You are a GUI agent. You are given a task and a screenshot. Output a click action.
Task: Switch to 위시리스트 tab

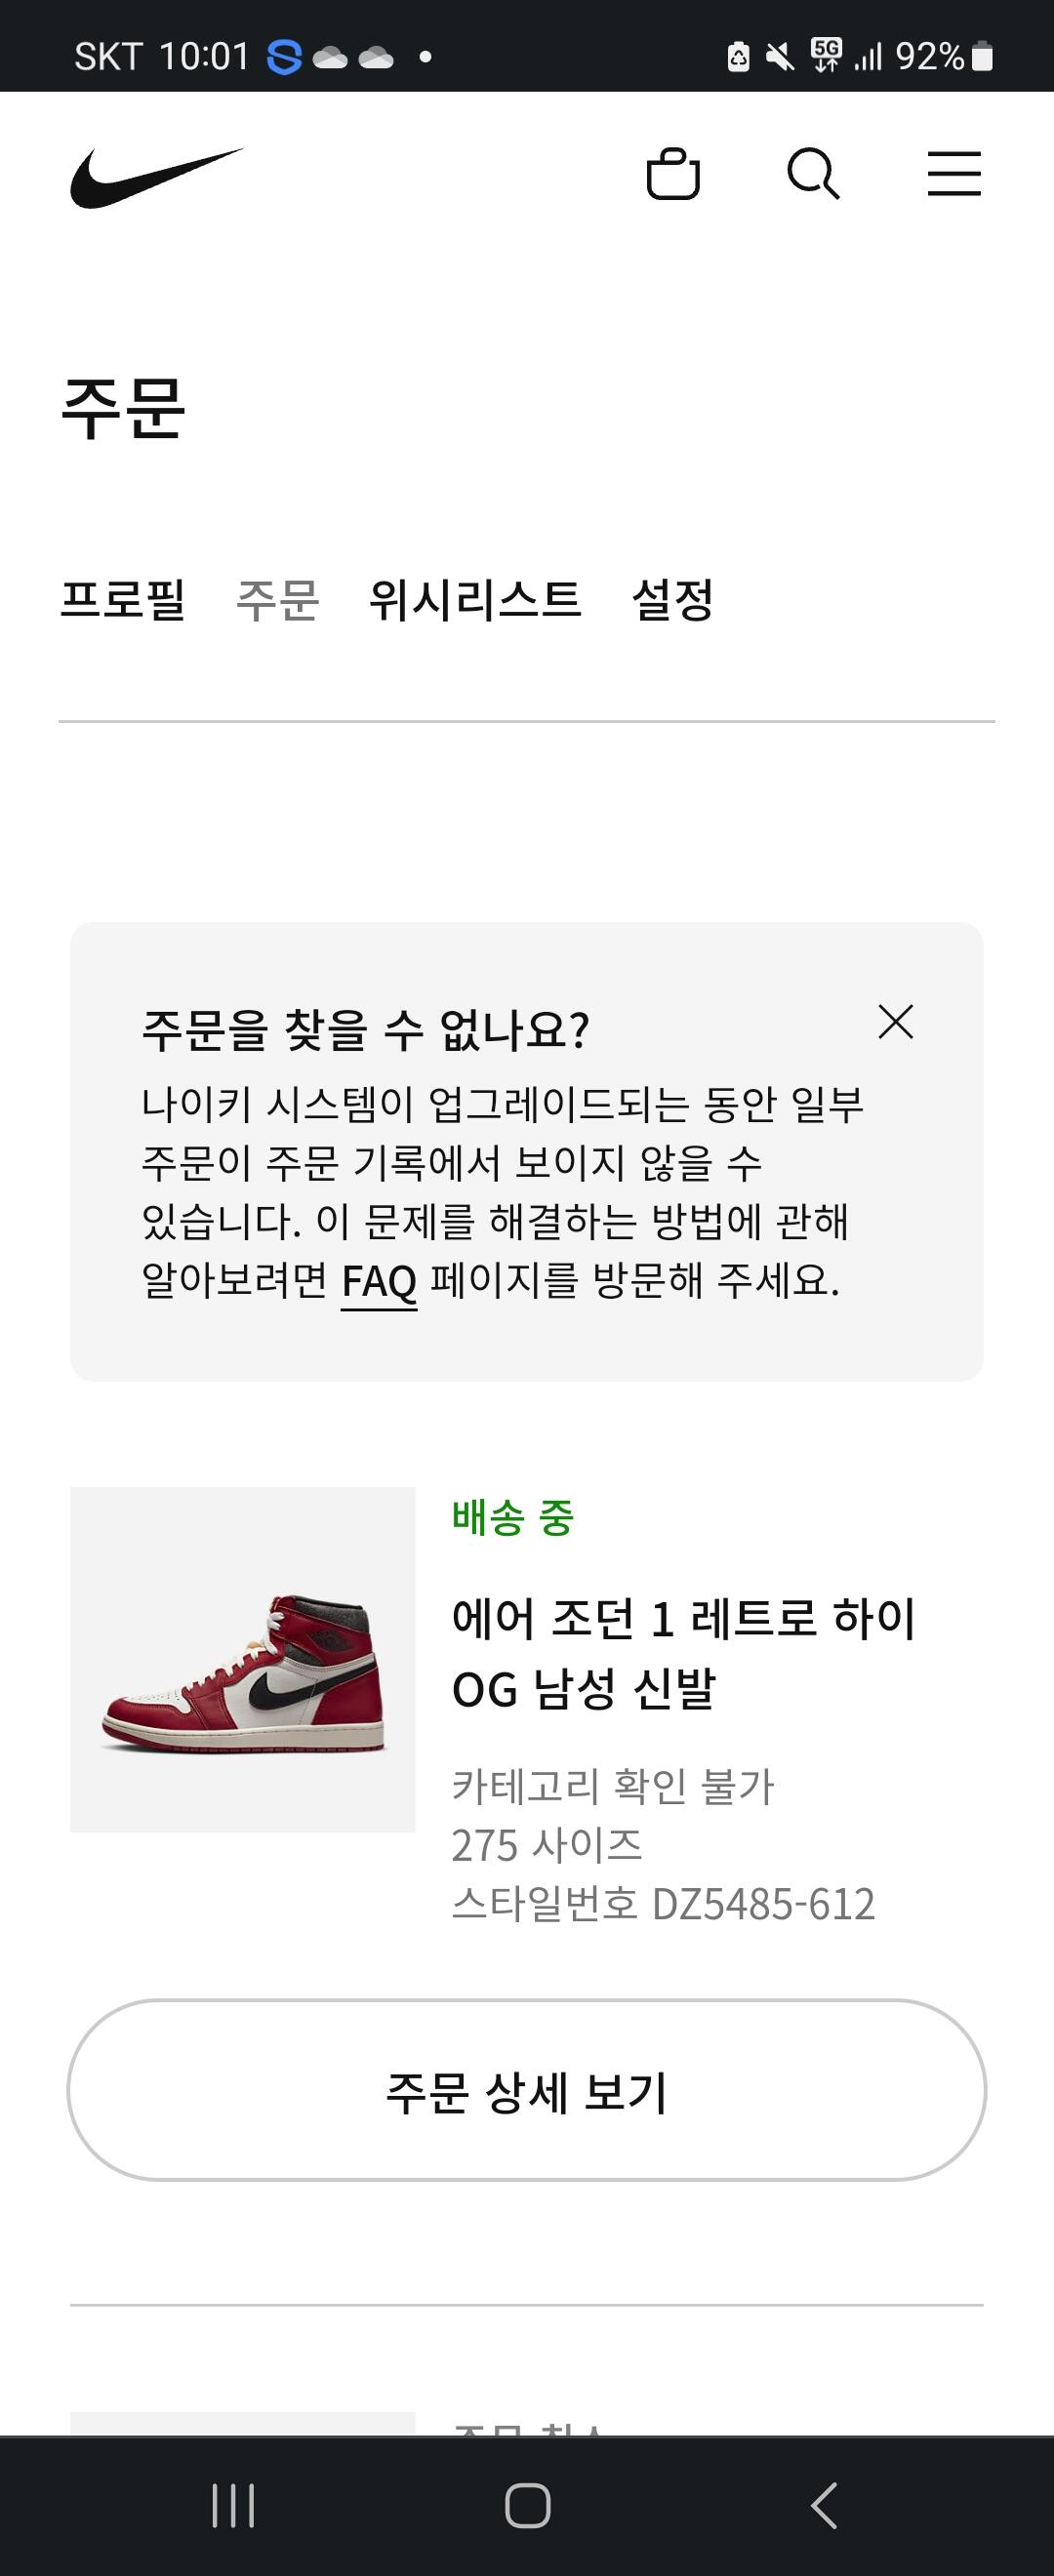475,600
